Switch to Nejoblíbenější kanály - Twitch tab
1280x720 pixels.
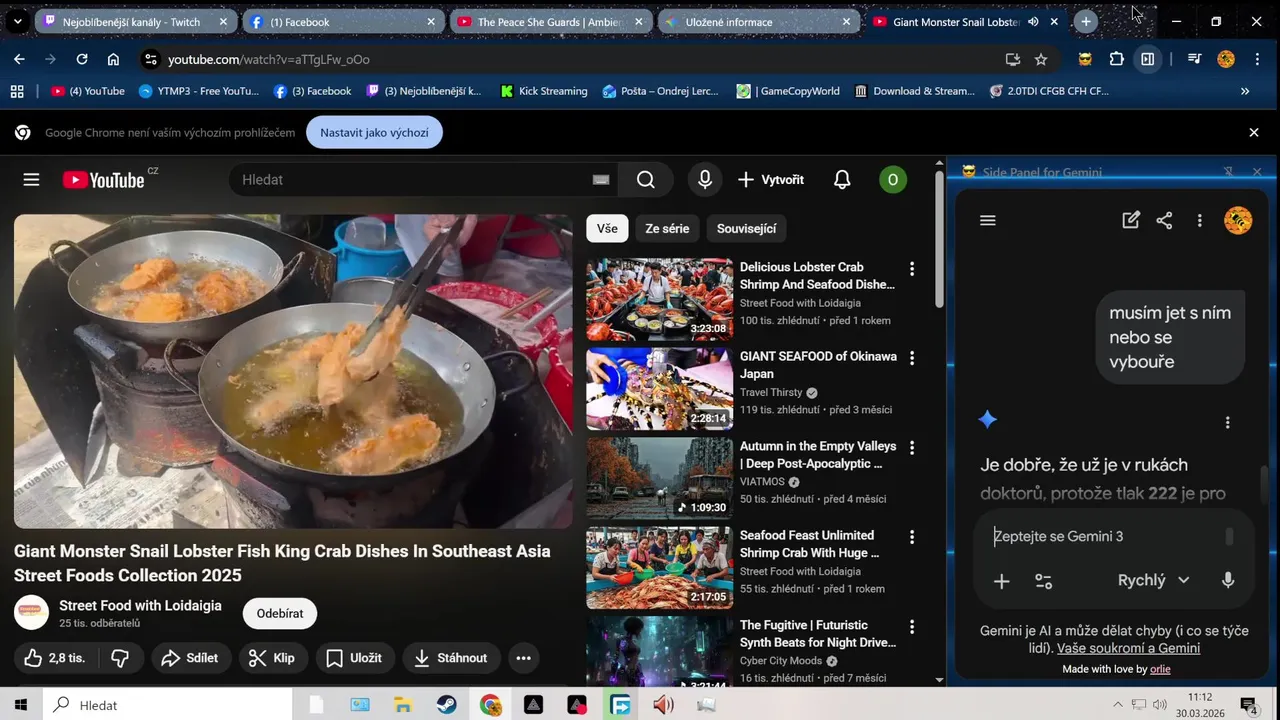136,22
